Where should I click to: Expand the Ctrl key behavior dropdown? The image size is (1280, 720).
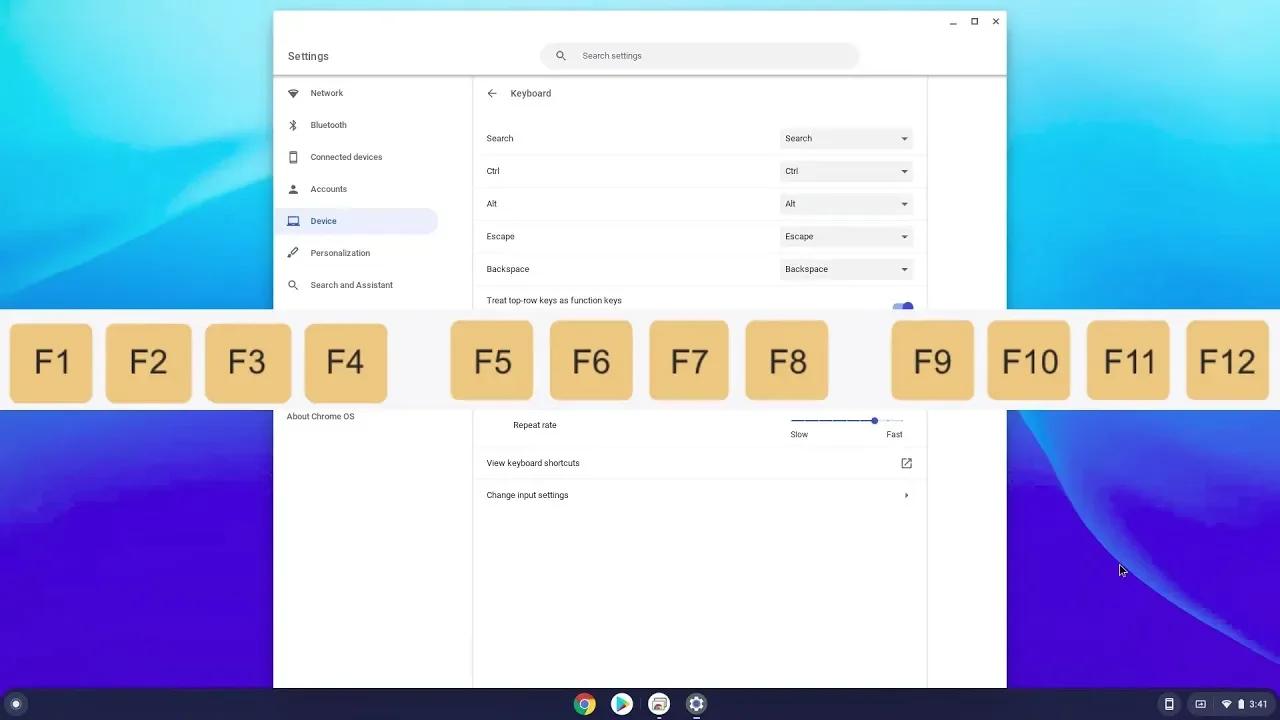click(x=845, y=171)
